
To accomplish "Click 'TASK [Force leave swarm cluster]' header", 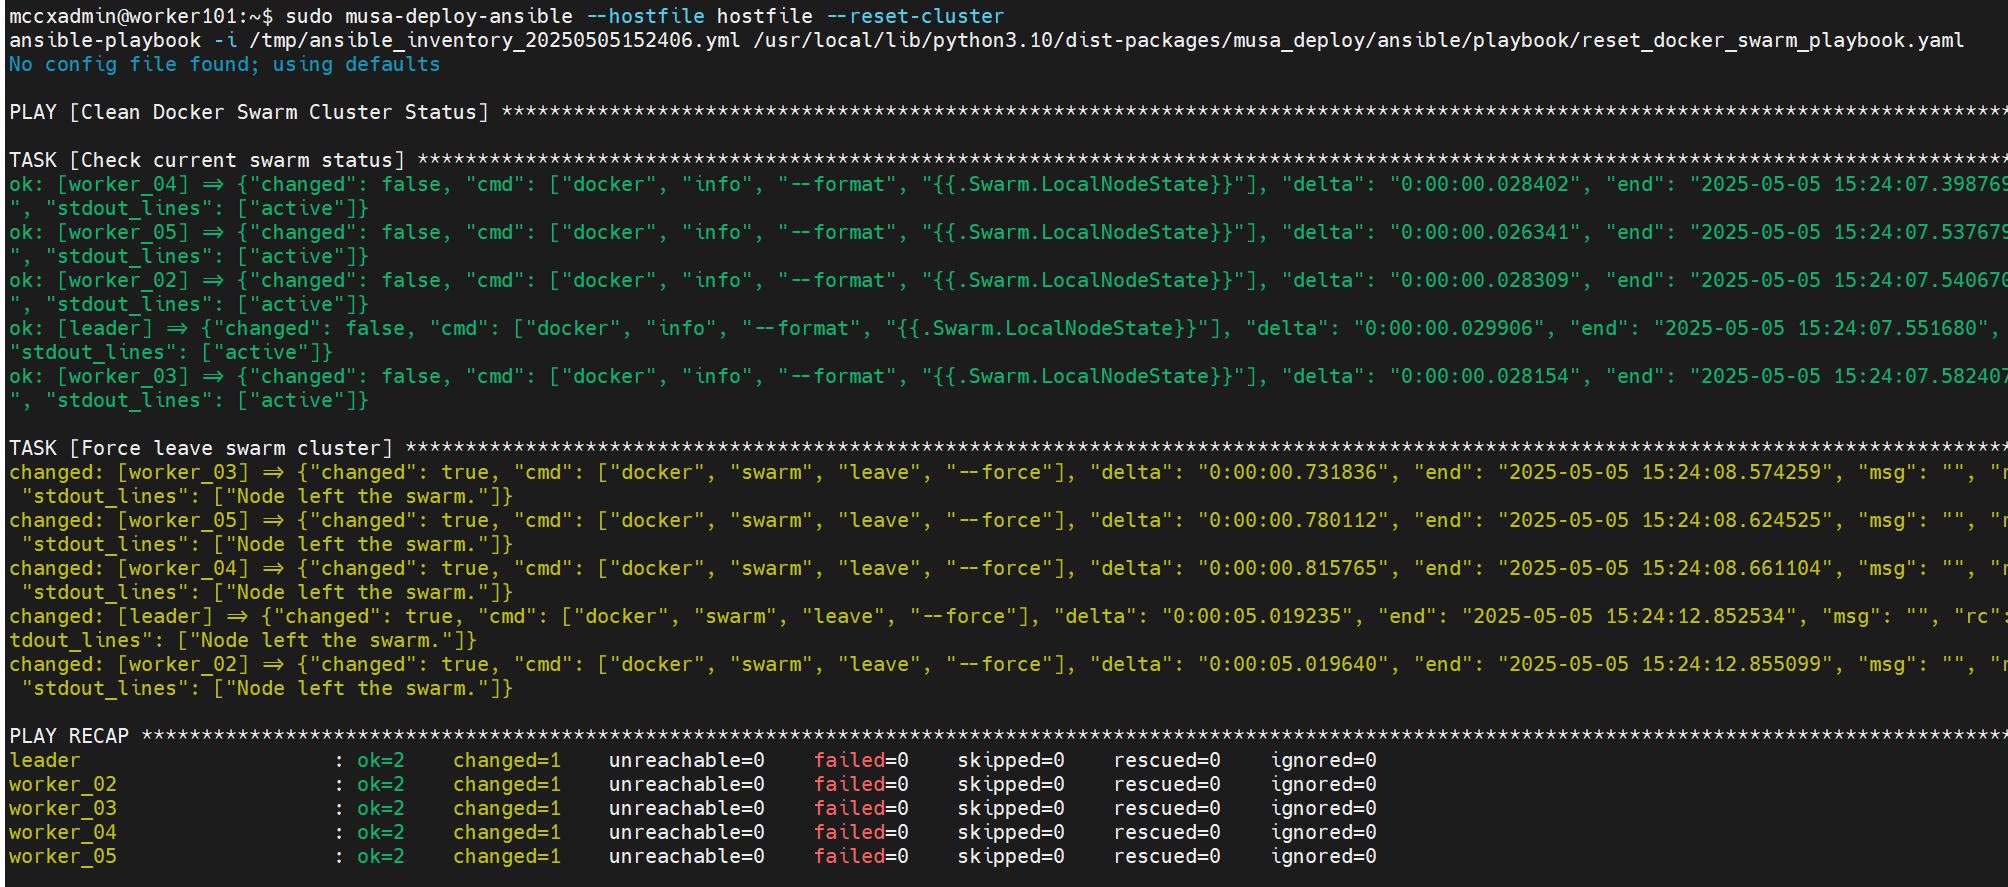I will click(x=201, y=448).
